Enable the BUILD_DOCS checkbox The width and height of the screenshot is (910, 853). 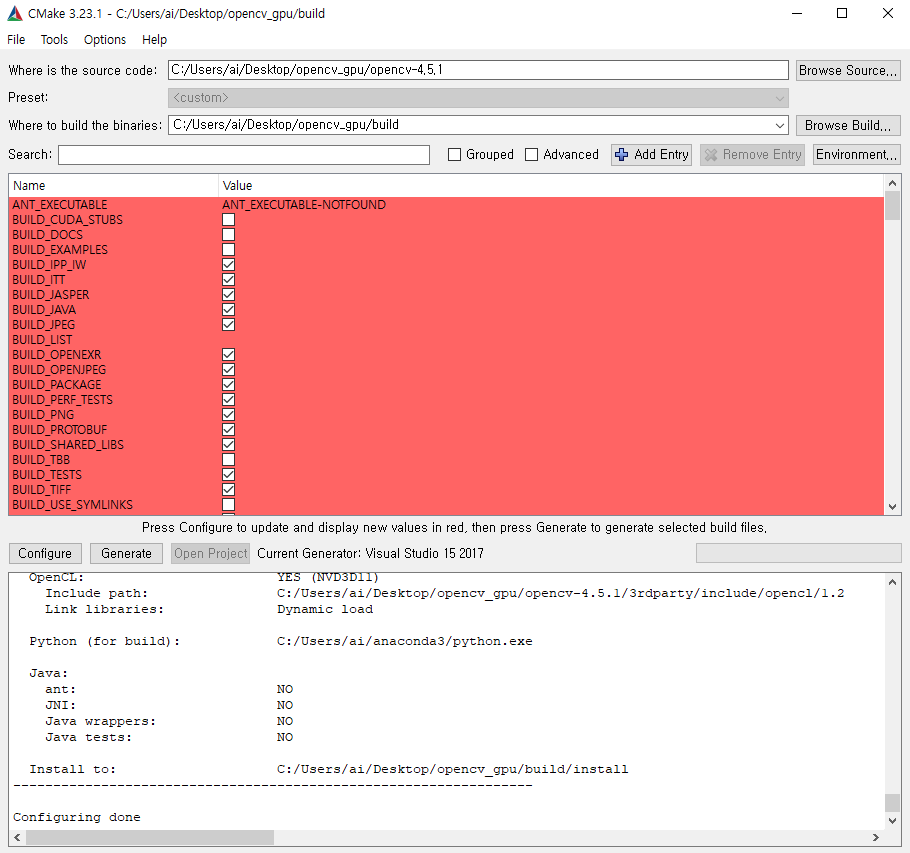(x=229, y=234)
